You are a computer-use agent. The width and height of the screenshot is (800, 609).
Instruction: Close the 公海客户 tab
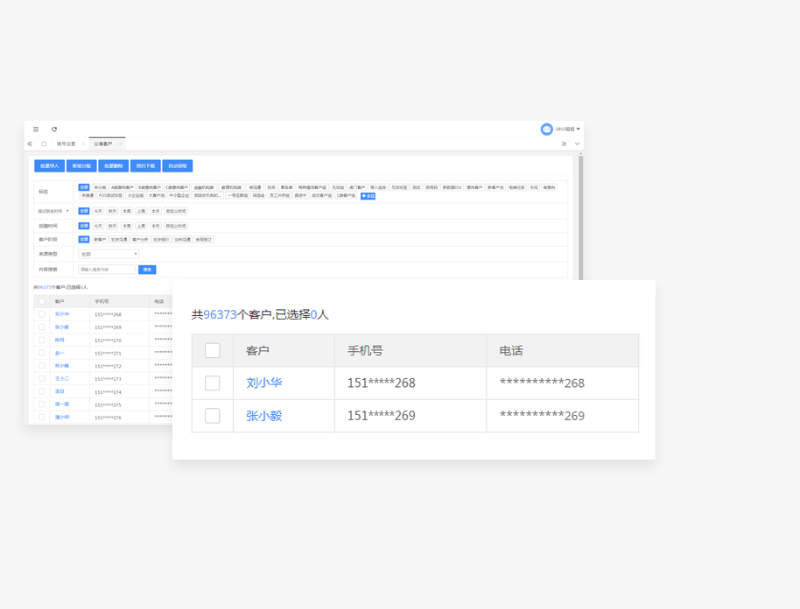[x=121, y=144]
